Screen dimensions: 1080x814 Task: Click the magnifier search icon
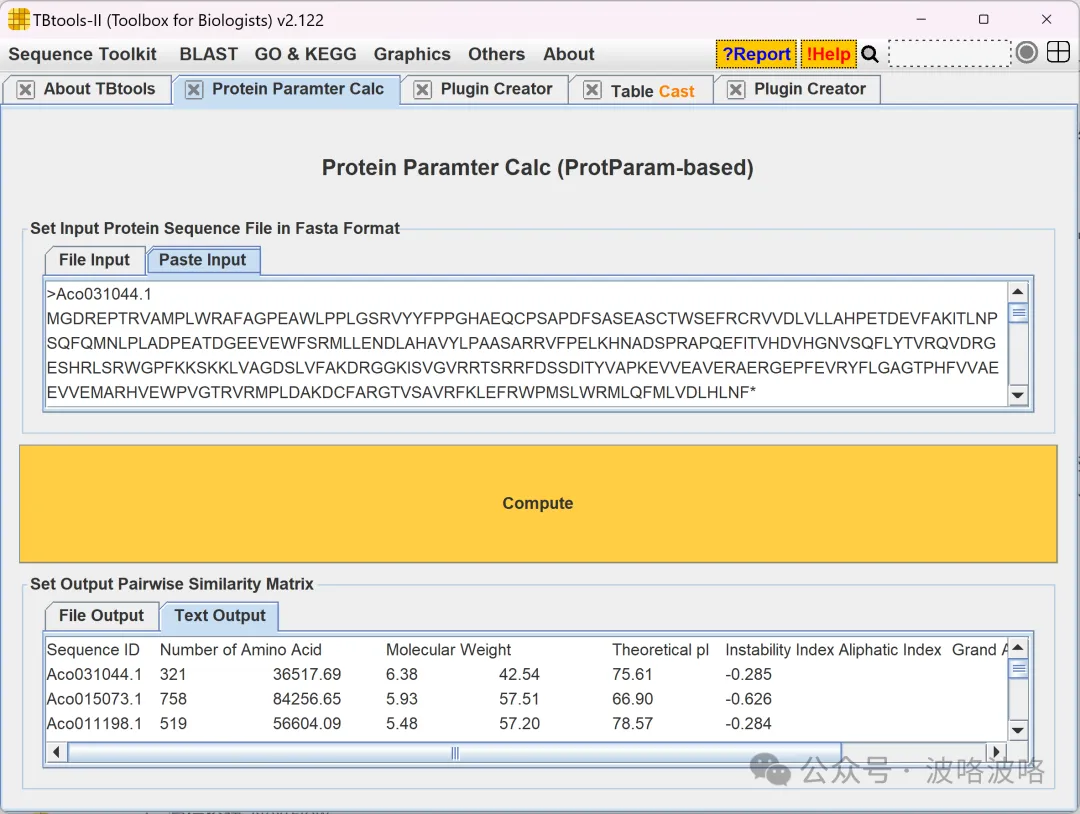(x=870, y=54)
